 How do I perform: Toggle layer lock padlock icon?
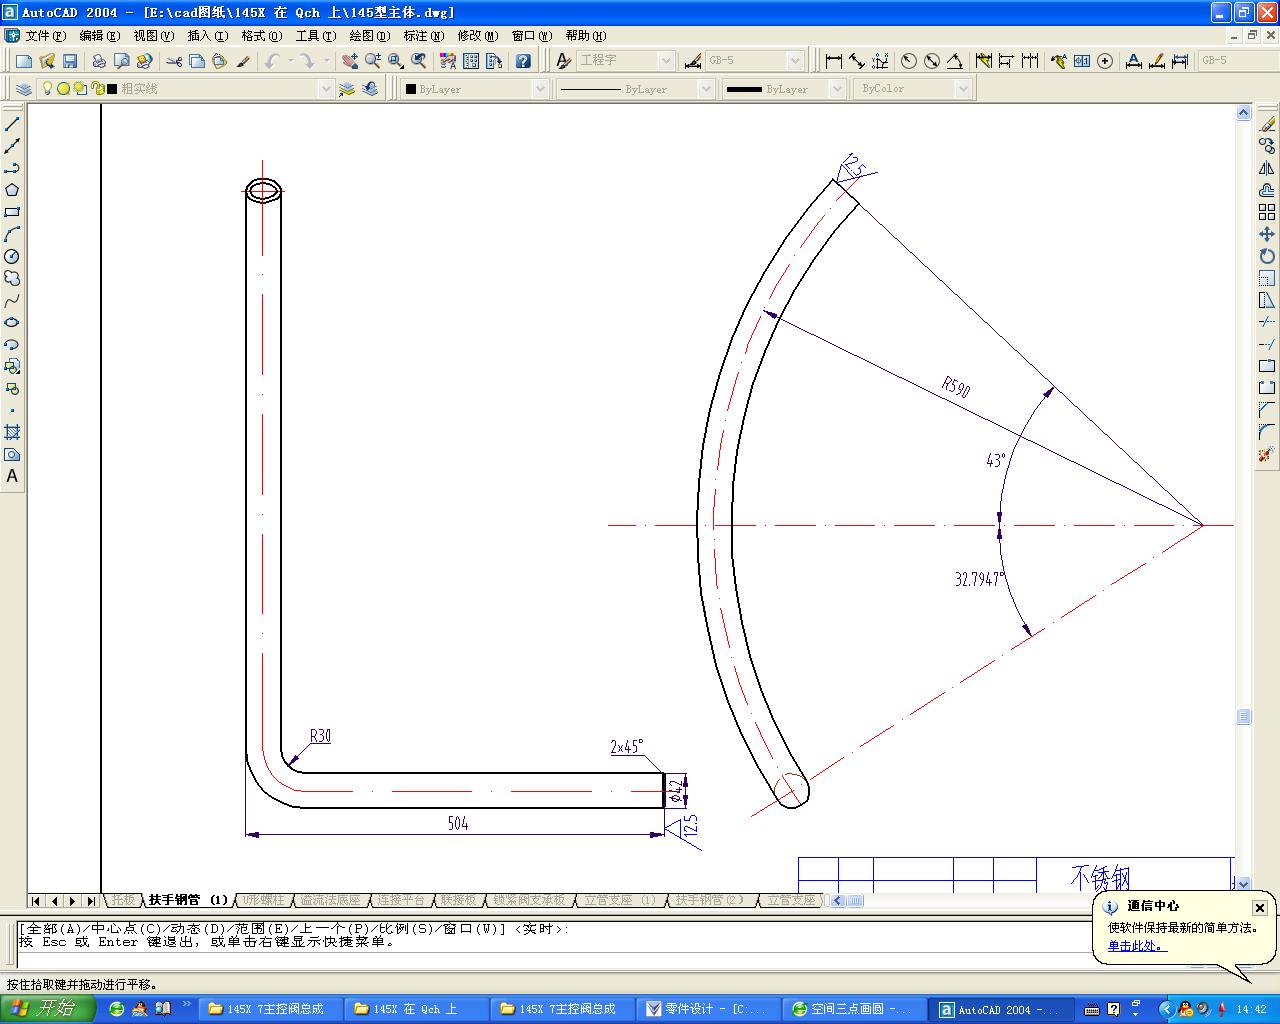pyautogui.click(x=97, y=89)
